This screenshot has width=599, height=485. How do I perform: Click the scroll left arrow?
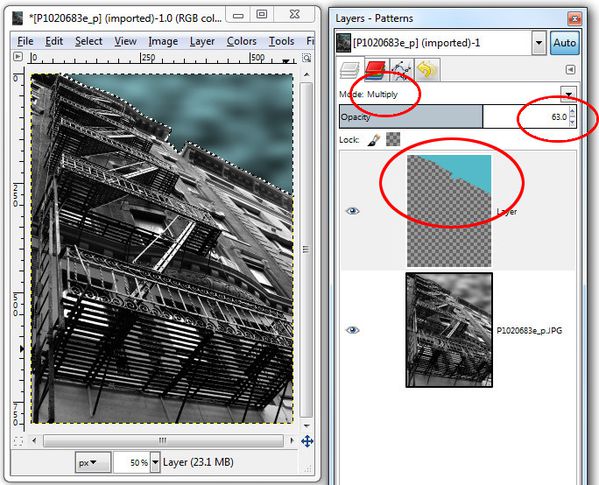click(34, 441)
